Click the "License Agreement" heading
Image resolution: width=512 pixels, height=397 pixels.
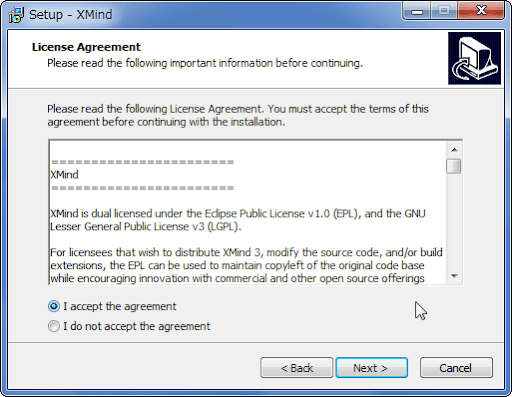tap(86, 47)
